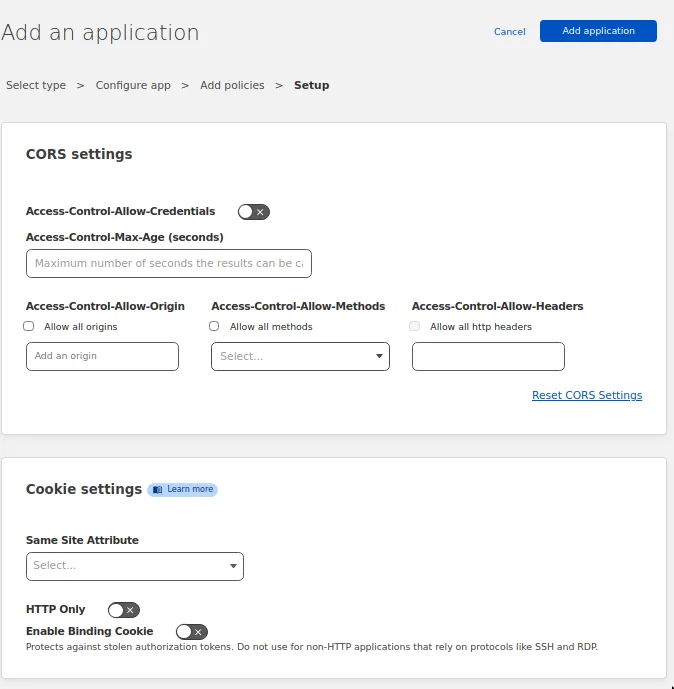Image resolution: width=674 pixels, height=689 pixels.
Task: Return to Add policies breadcrumb step
Action: pos(232,86)
